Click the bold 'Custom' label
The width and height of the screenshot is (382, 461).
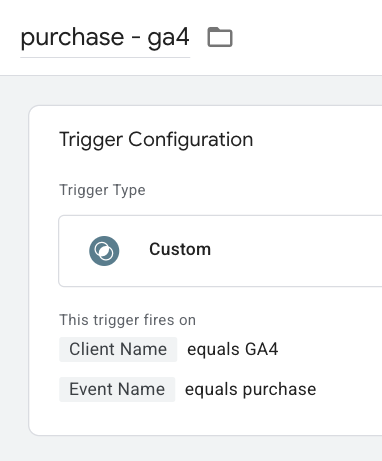(x=180, y=249)
